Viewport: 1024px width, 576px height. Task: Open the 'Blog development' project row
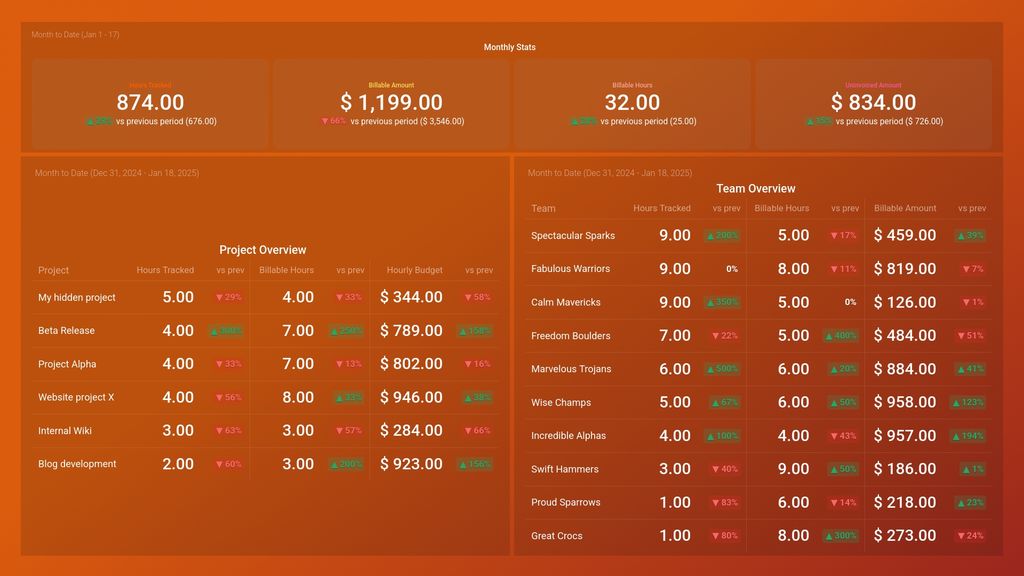265,464
